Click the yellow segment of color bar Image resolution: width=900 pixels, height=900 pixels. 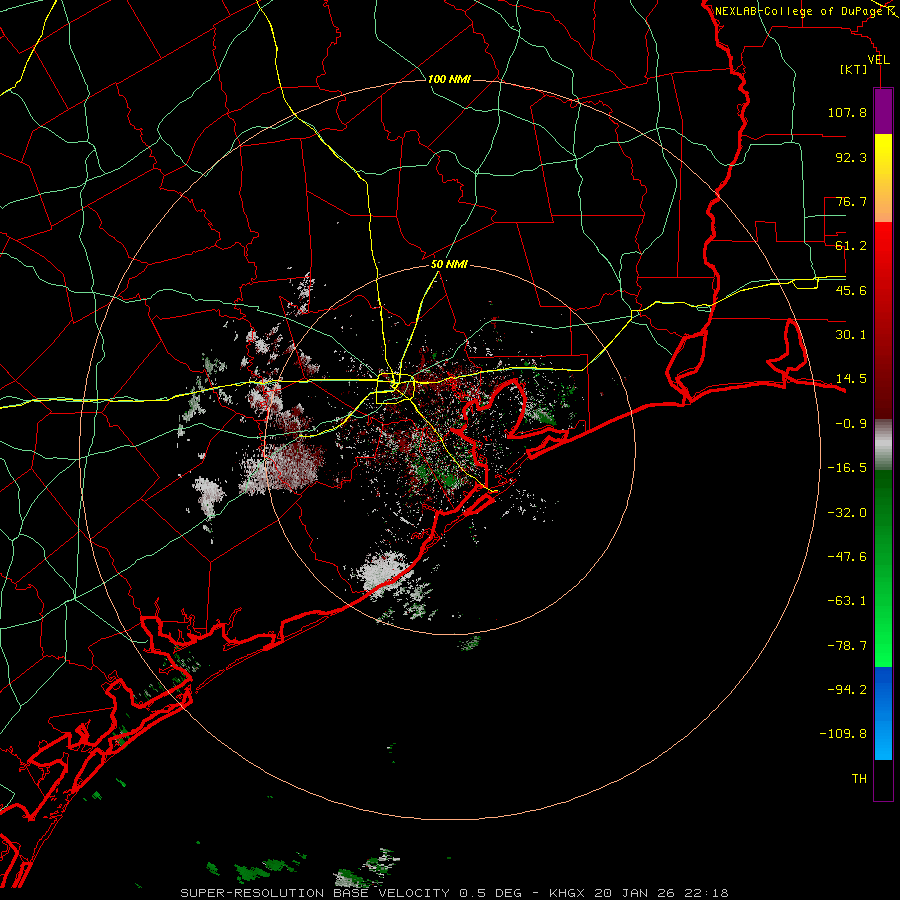pyautogui.click(x=883, y=178)
